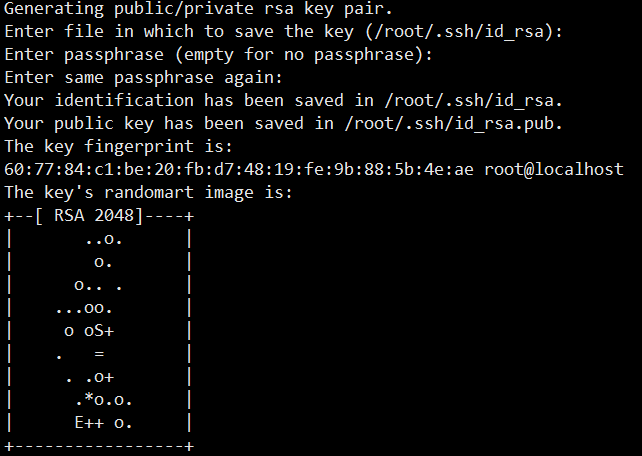Click the fingerprint hash starting with 60:77:84

click(x=239, y=169)
